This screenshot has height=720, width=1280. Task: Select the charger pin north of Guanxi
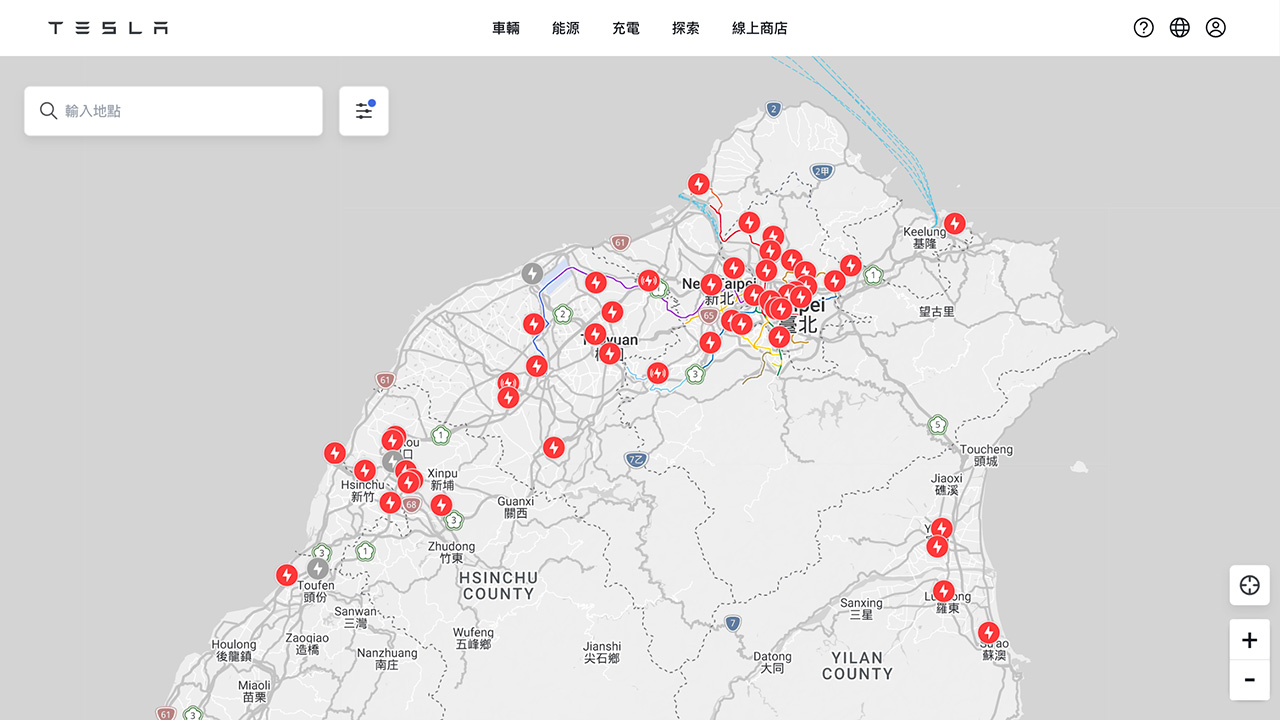554,448
